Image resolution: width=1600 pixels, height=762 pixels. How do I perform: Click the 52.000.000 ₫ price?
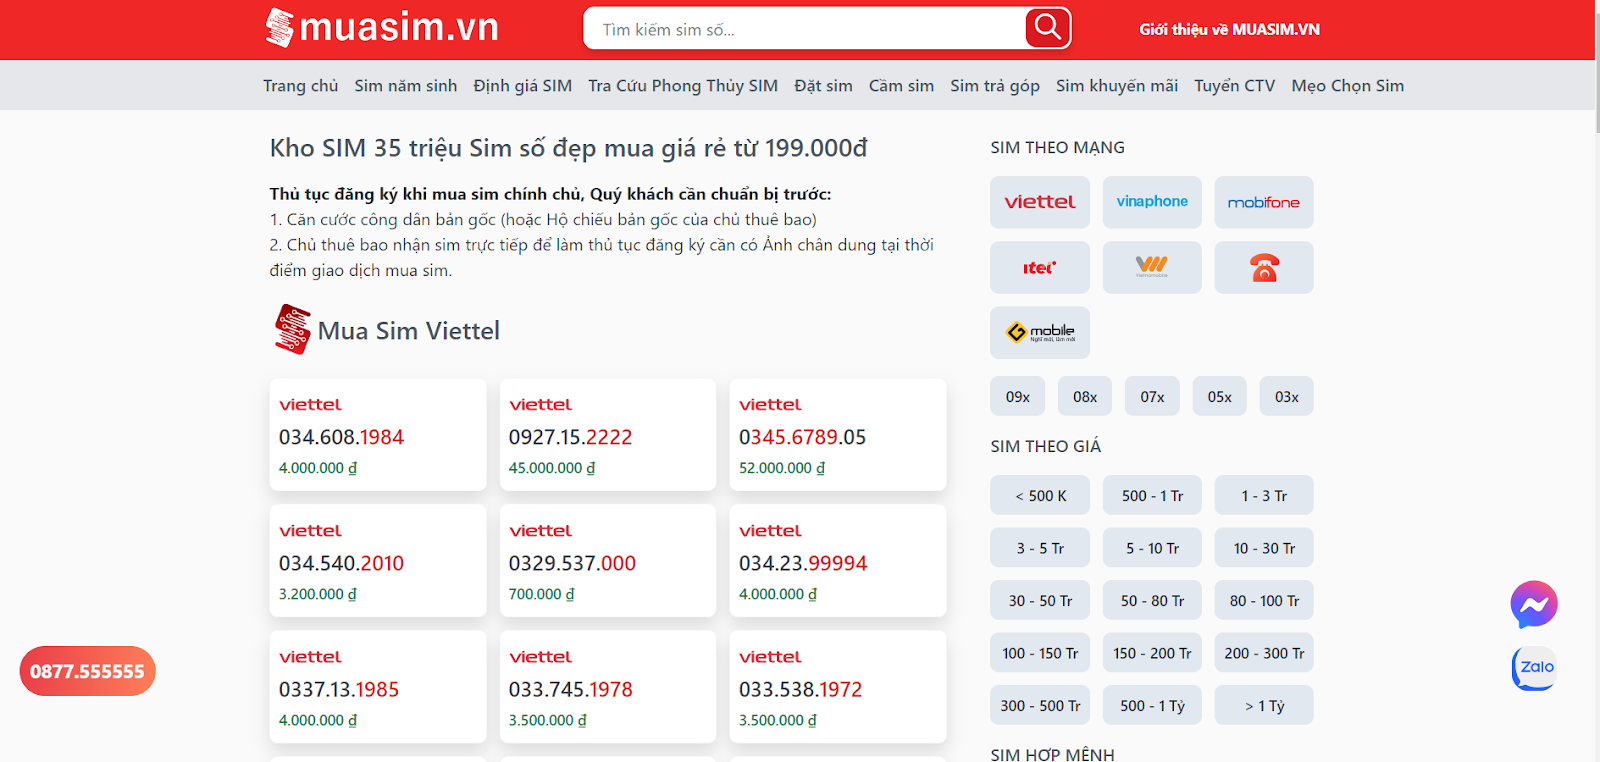tap(781, 468)
